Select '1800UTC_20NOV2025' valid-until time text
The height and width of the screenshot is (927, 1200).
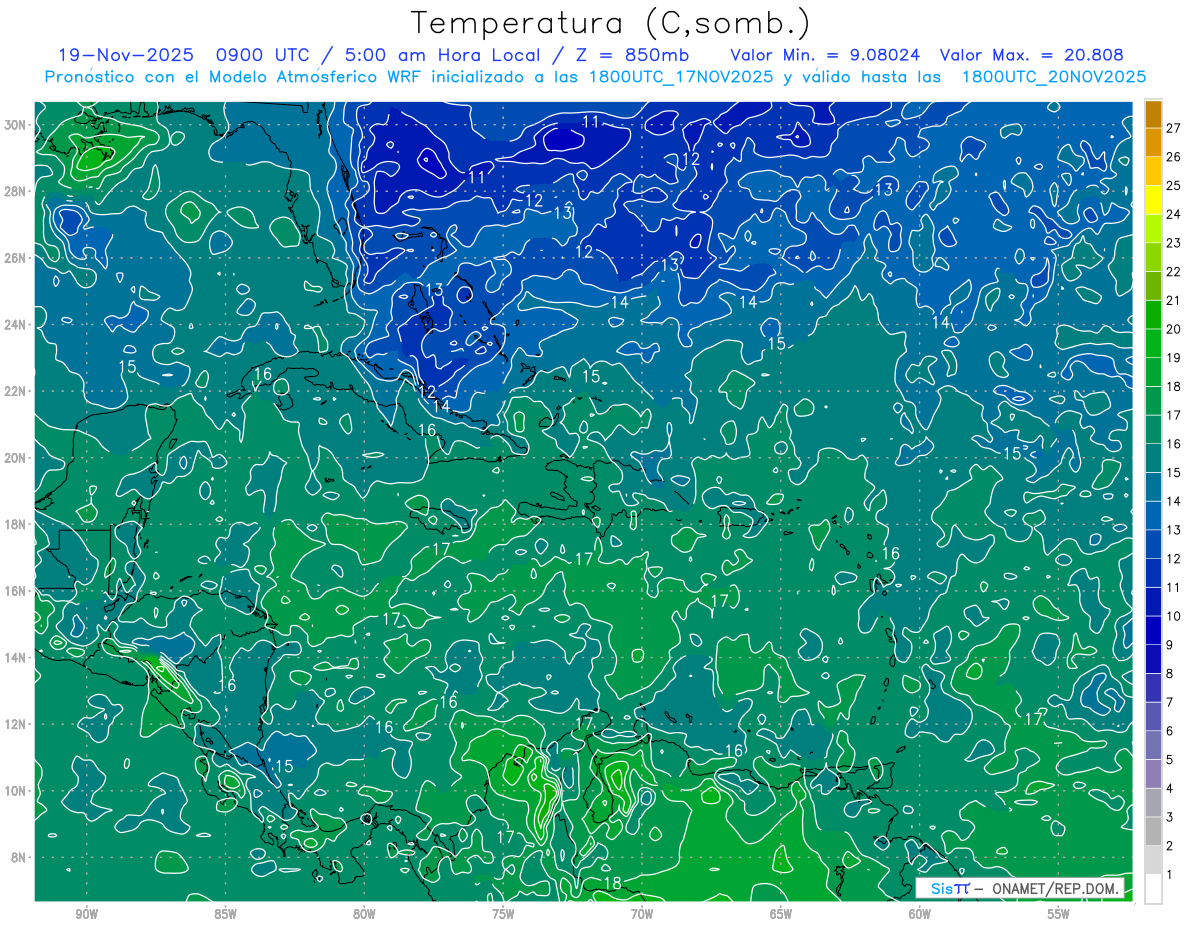pos(1053,77)
